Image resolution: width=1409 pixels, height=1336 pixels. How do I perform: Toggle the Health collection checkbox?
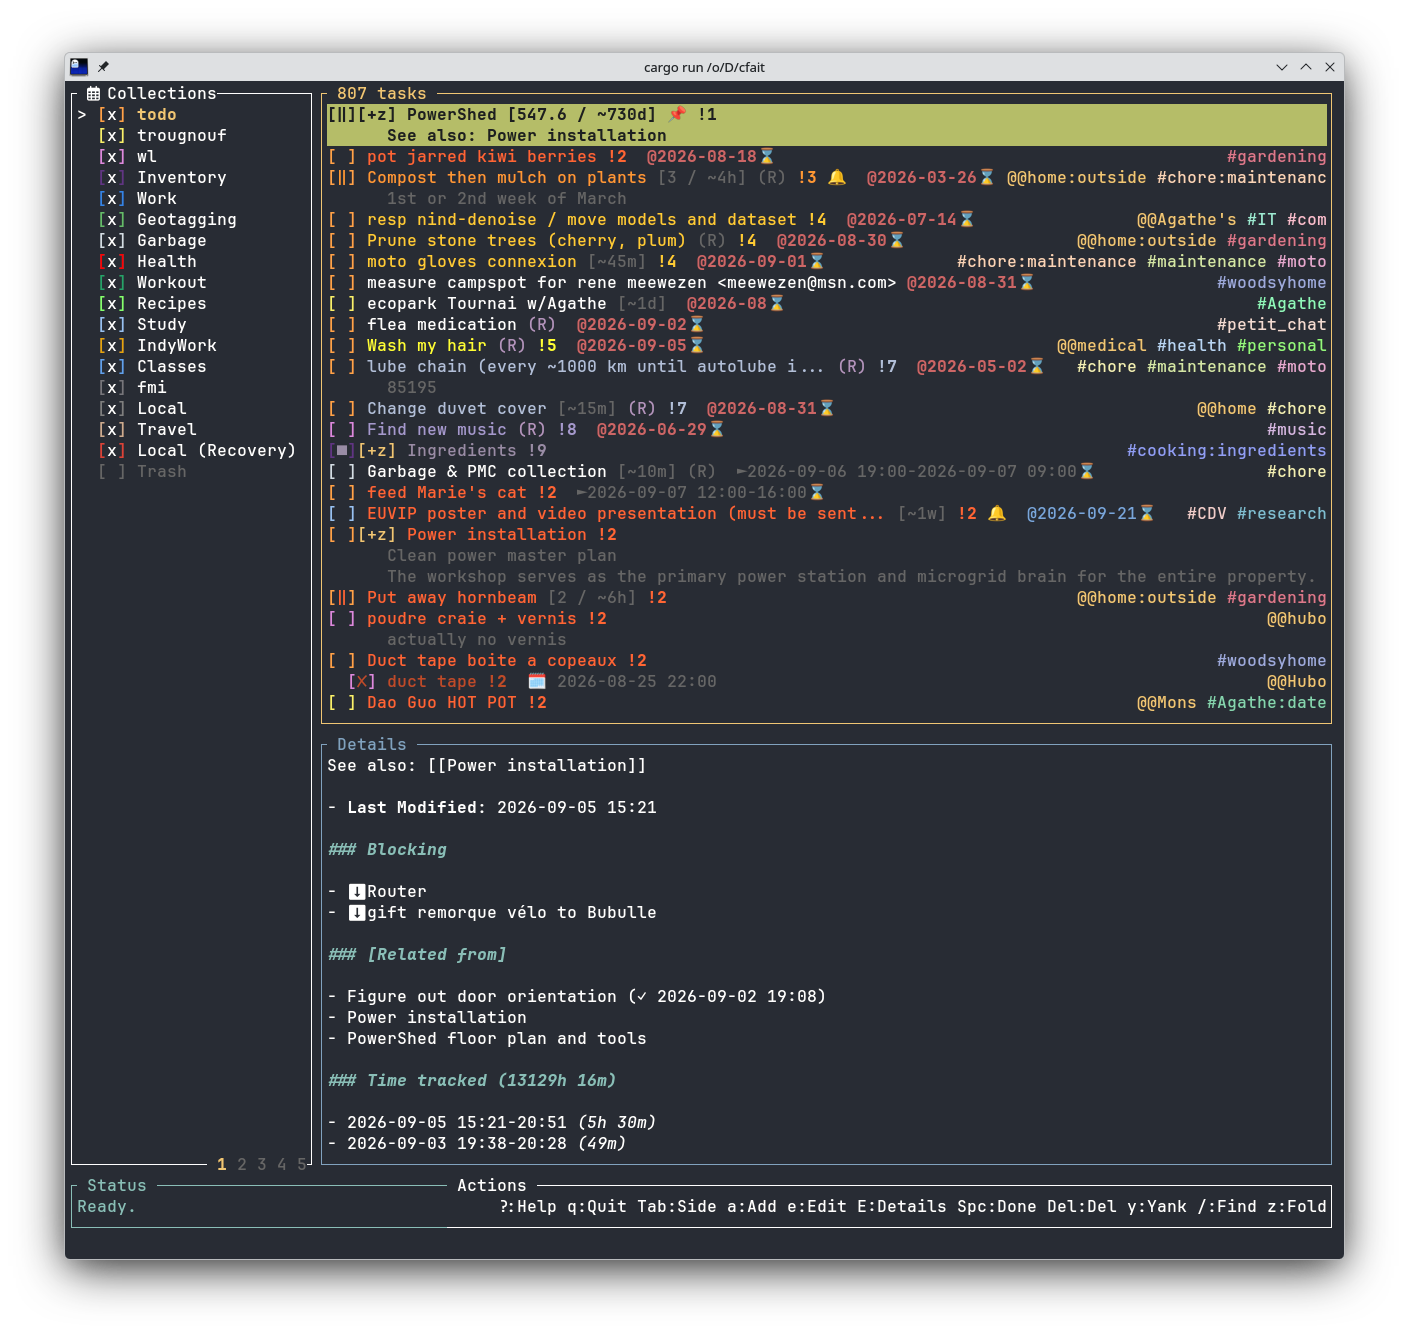click(x=112, y=261)
